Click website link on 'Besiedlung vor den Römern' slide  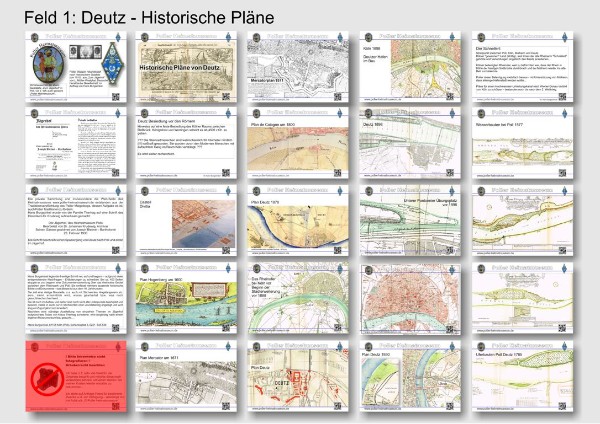point(158,176)
